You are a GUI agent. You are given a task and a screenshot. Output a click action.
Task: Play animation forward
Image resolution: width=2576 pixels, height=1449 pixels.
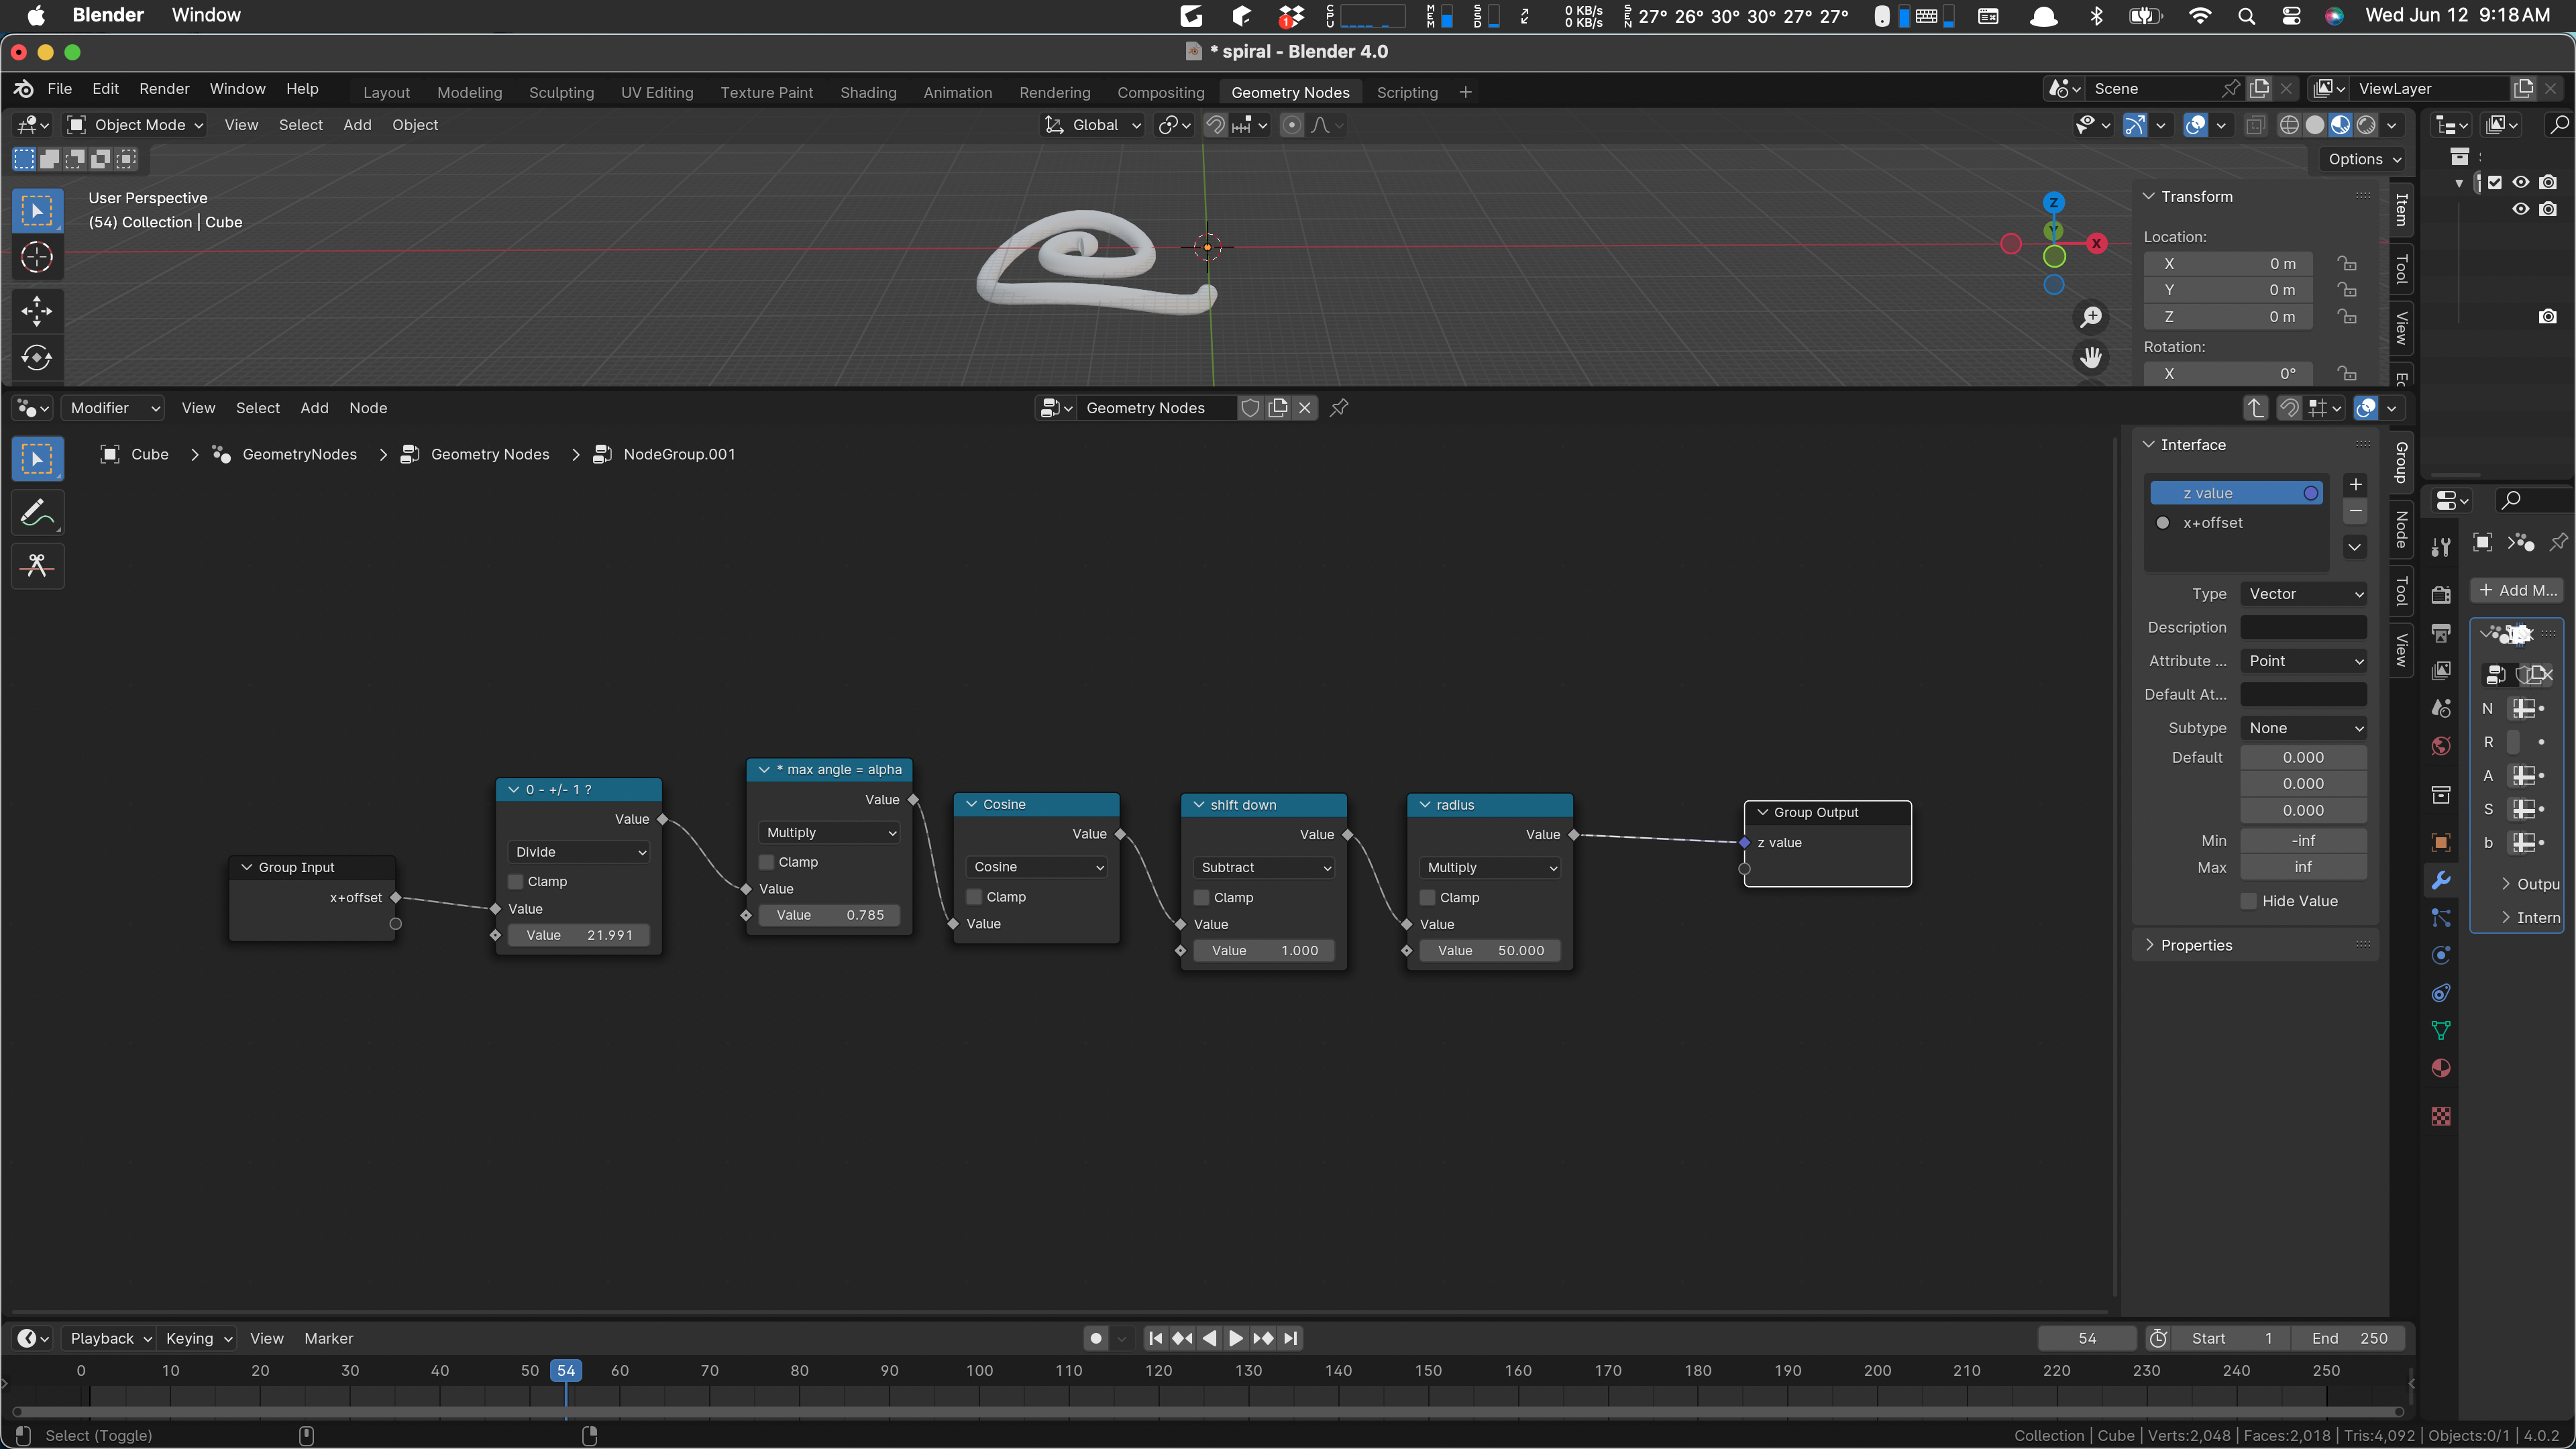tap(1236, 1338)
